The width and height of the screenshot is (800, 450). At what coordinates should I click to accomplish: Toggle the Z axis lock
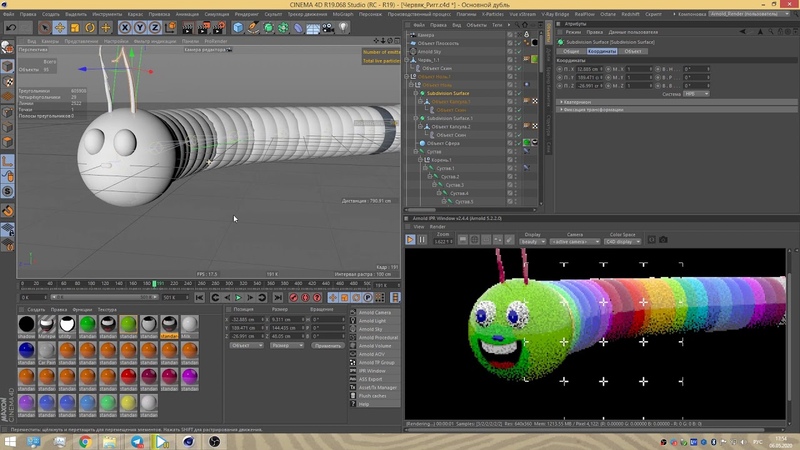click(155, 28)
